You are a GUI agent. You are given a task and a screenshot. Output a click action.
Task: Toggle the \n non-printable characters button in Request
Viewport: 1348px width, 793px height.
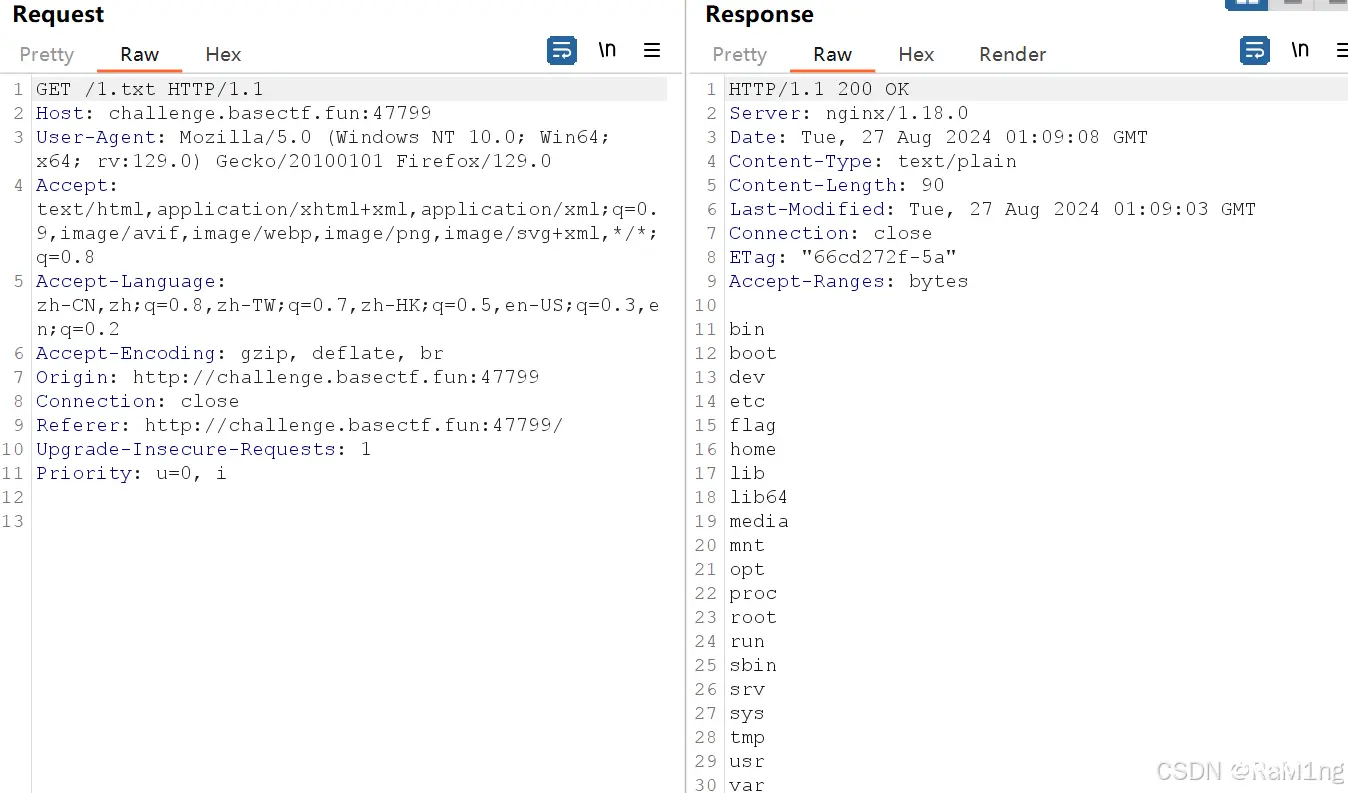click(x=607, y=49)
